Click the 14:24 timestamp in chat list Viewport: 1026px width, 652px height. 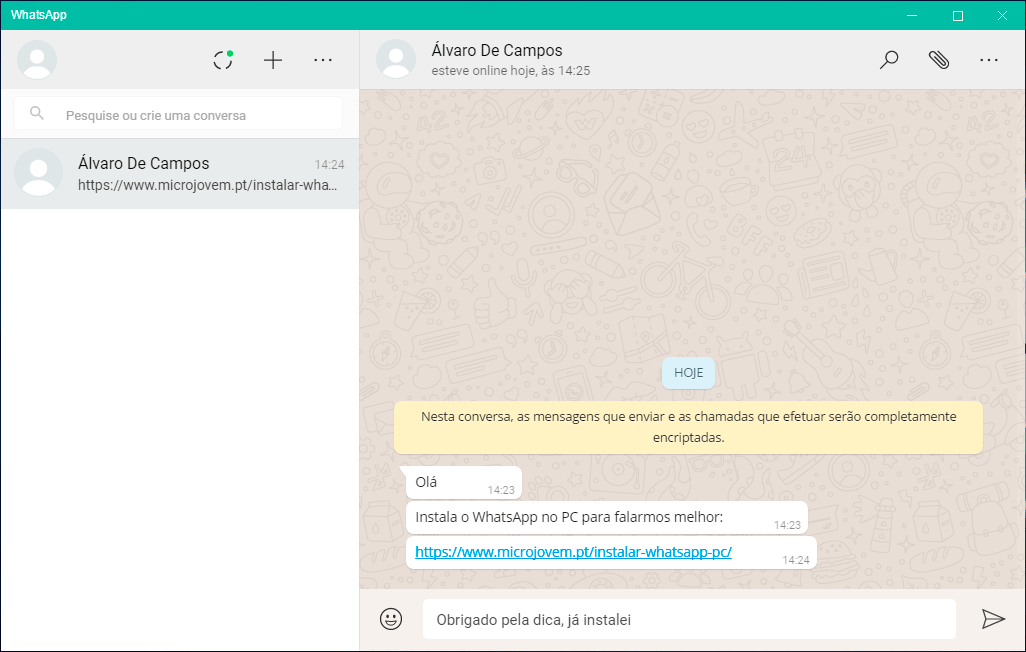tap(329, 164)
